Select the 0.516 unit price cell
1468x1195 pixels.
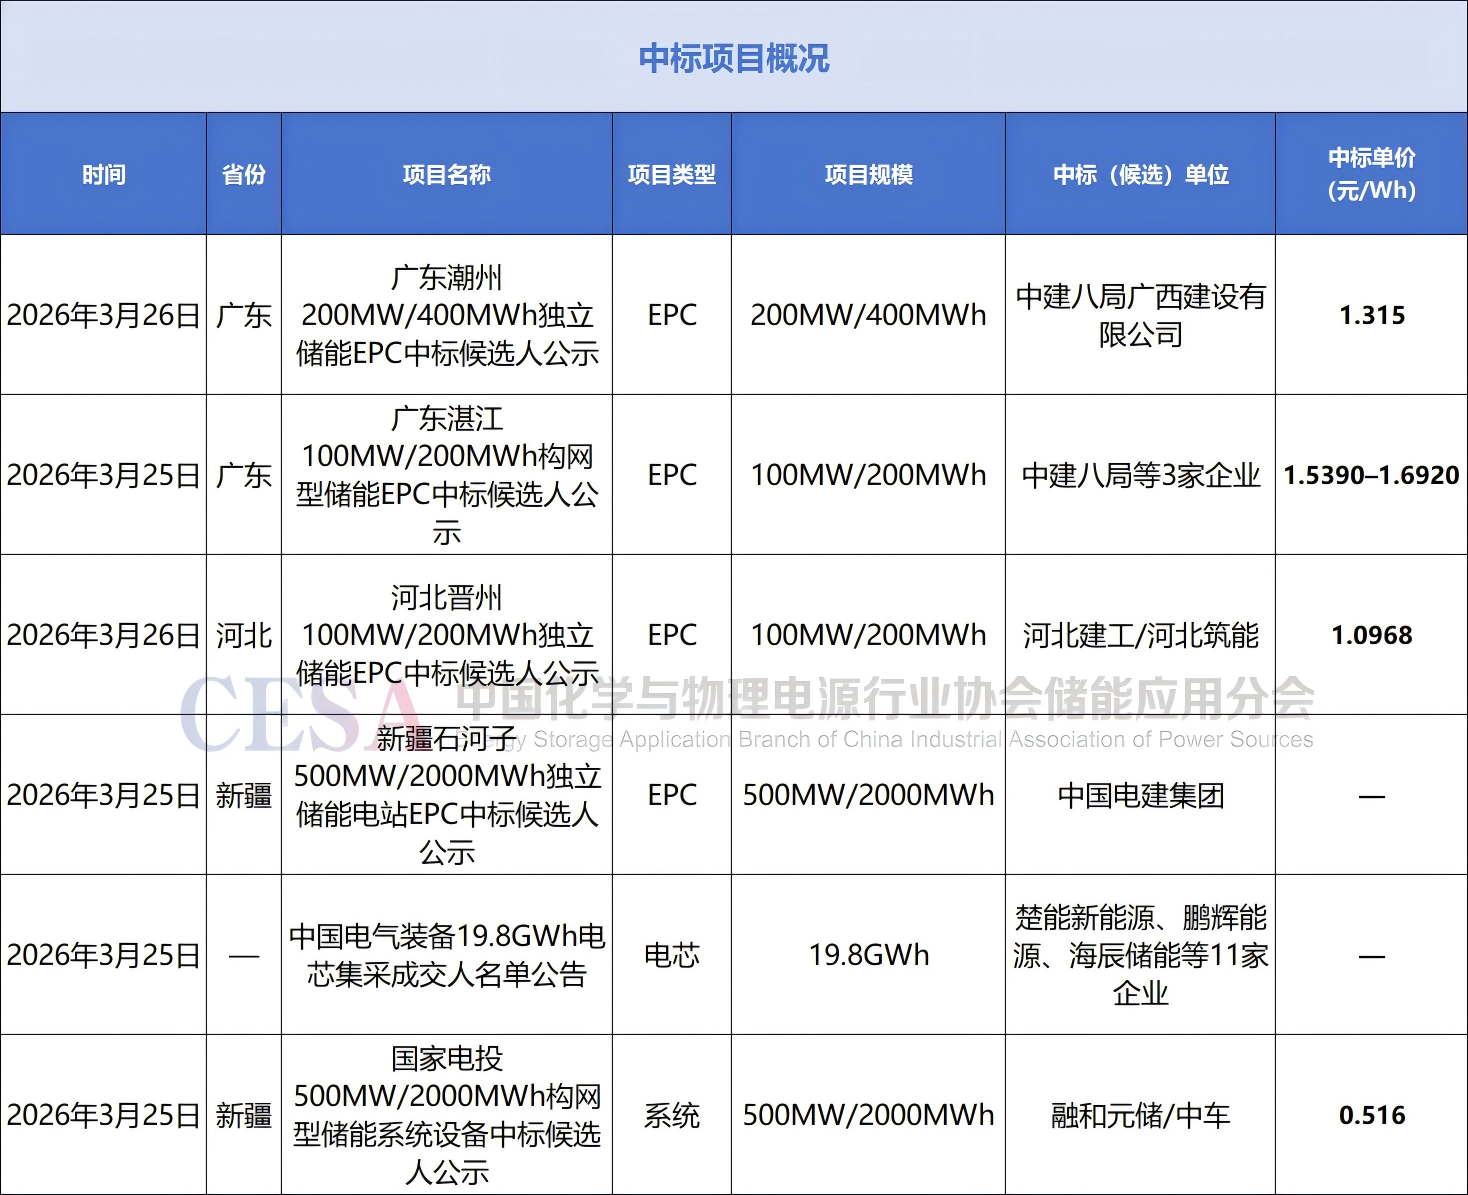pyautogui.click(x=1371, y=1115)
